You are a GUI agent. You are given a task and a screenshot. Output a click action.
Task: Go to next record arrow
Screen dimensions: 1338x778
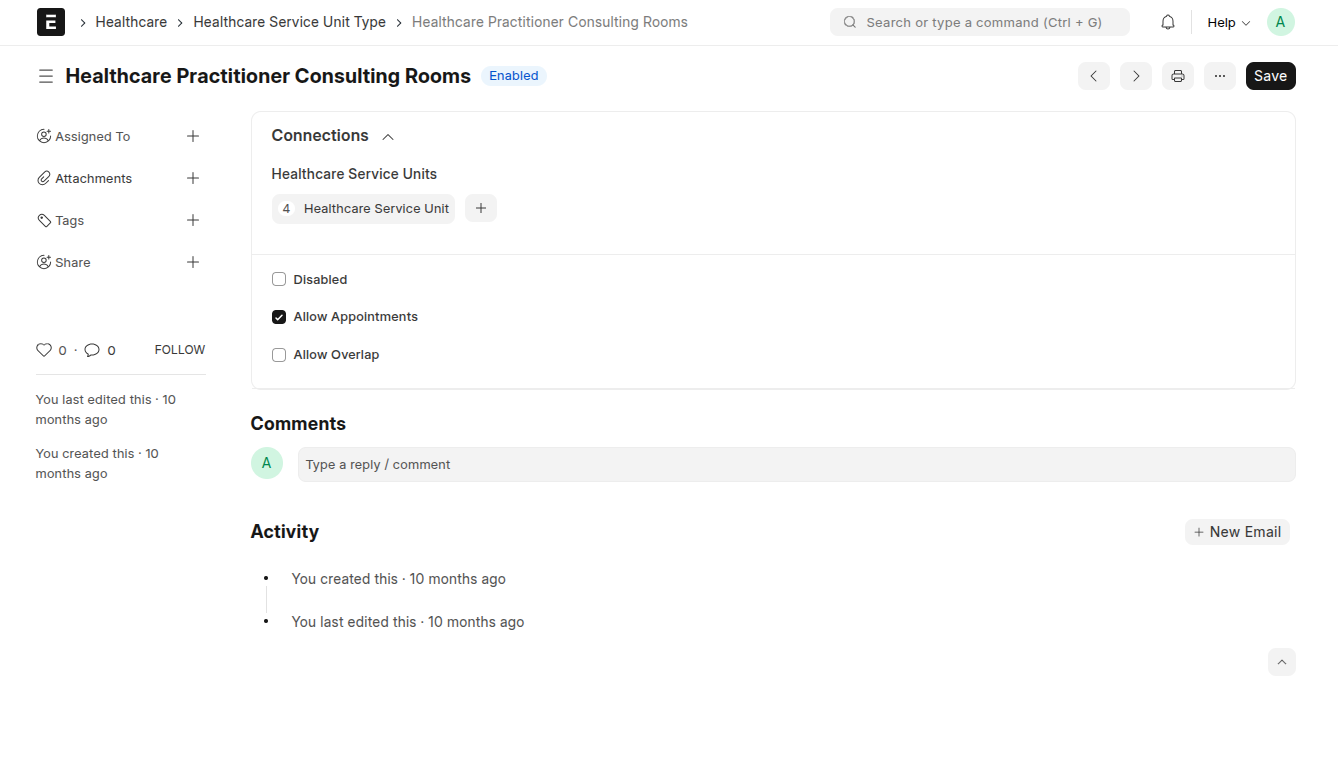(1136, 76)
